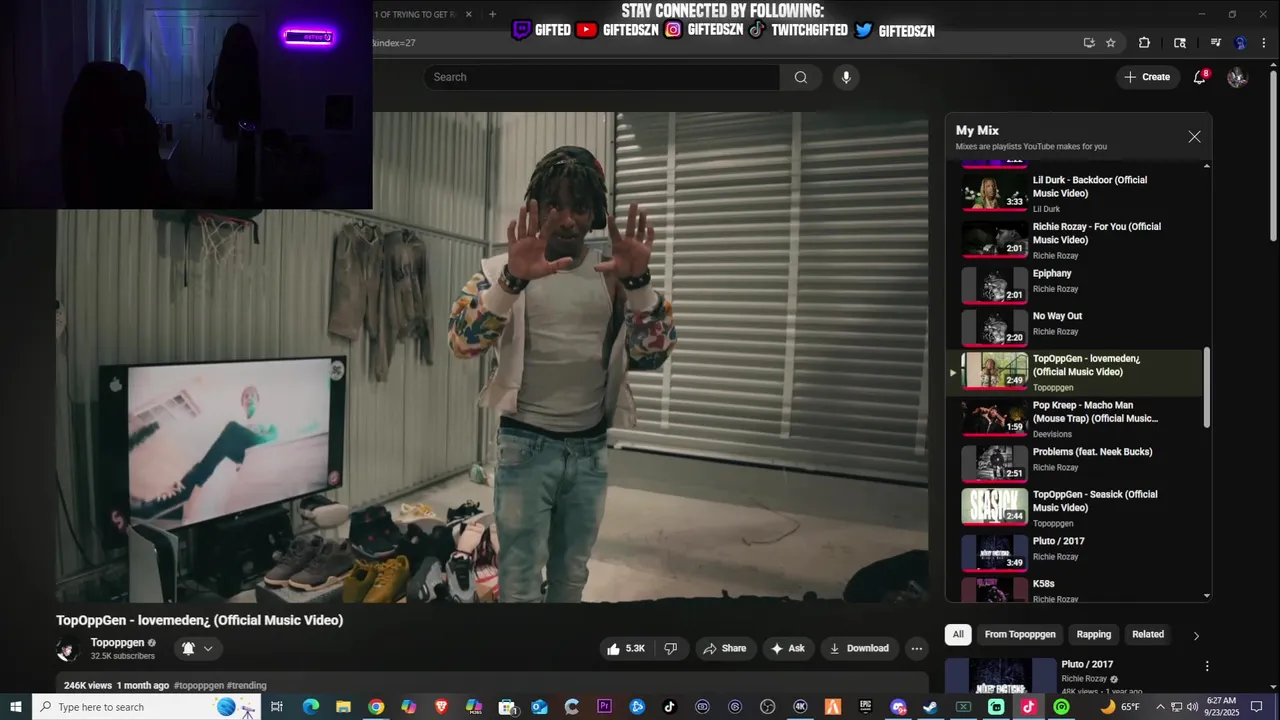Open YouTube account avatar menu
The width and height of the screenshot is (1280, 720).
pos(1237,77)
